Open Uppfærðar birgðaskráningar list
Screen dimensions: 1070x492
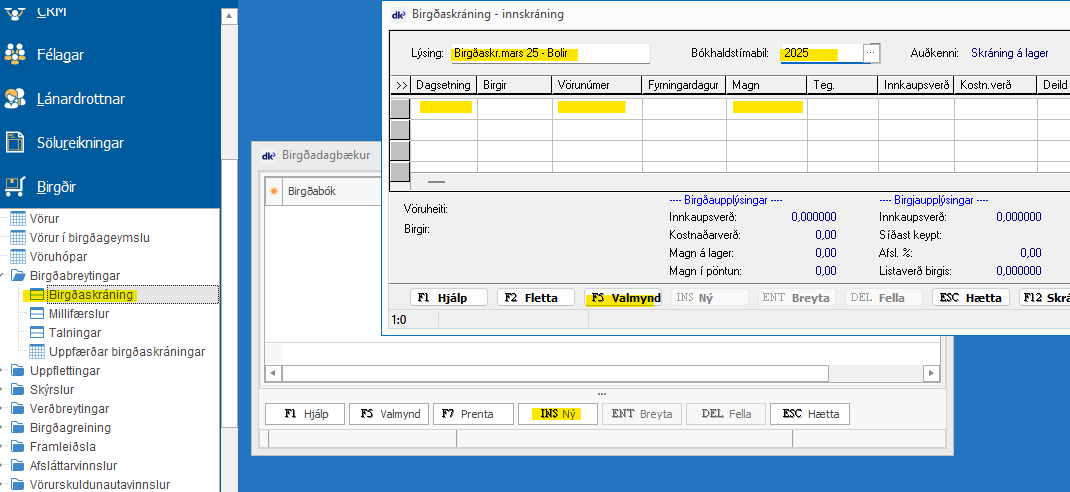[x=126, y=352]
